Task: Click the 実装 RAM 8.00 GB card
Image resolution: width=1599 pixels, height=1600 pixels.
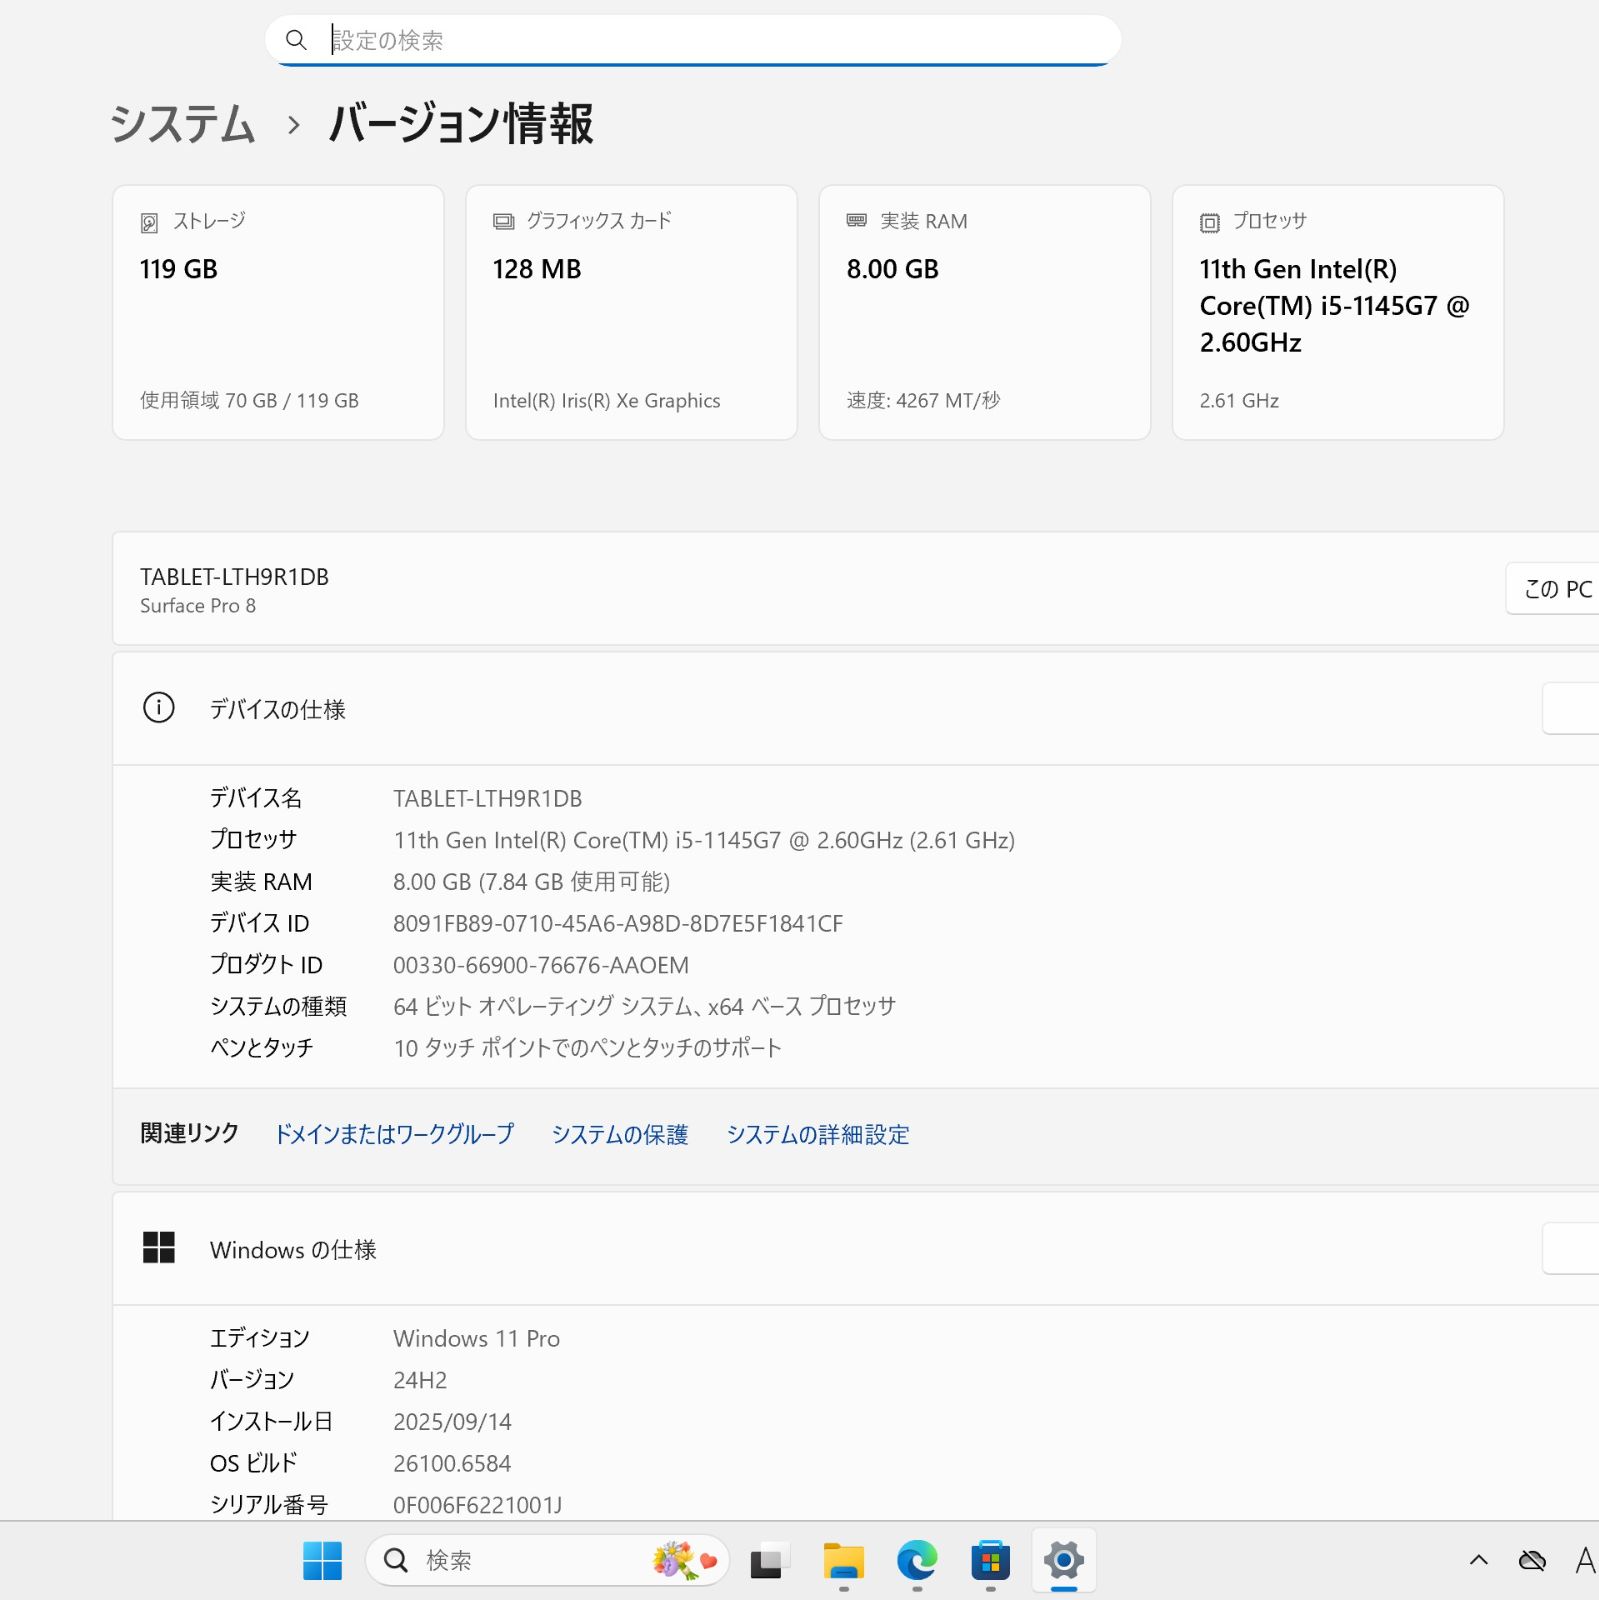Action: 984,312
